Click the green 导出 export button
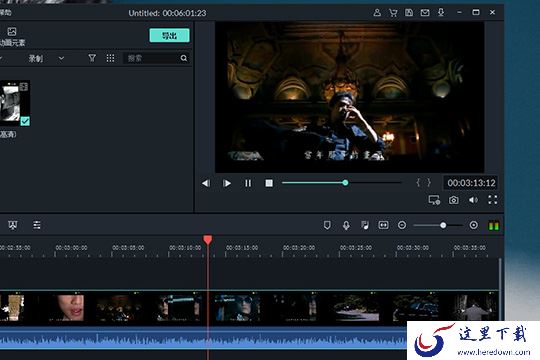The width and height of the screenshot is (540, 360). (x=169, y=35)
